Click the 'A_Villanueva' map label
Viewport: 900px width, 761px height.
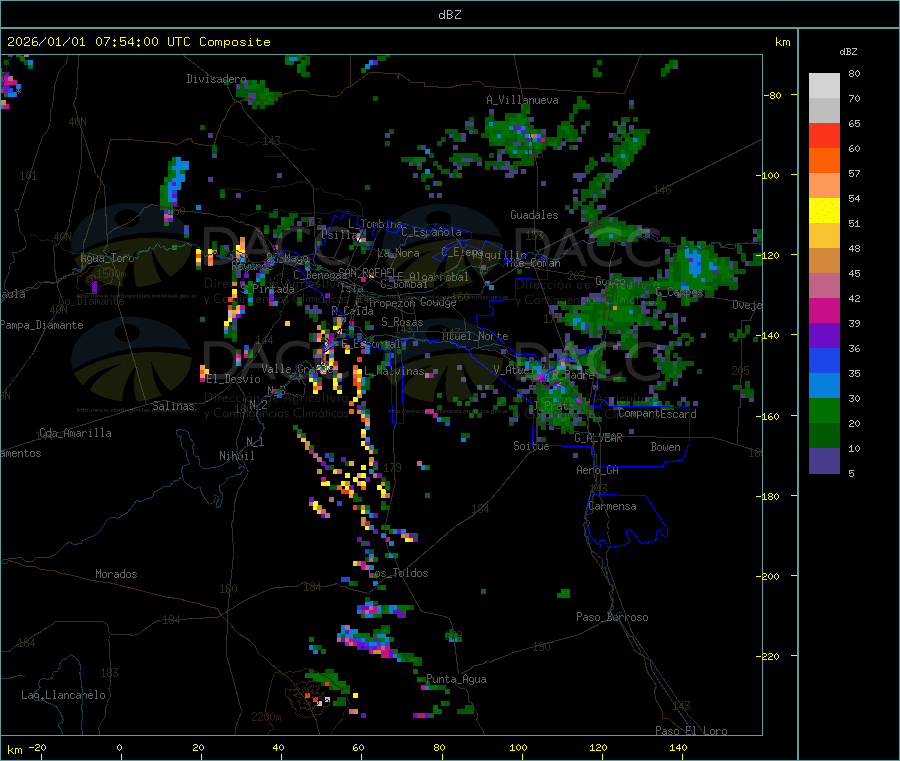tap(522, 100)
